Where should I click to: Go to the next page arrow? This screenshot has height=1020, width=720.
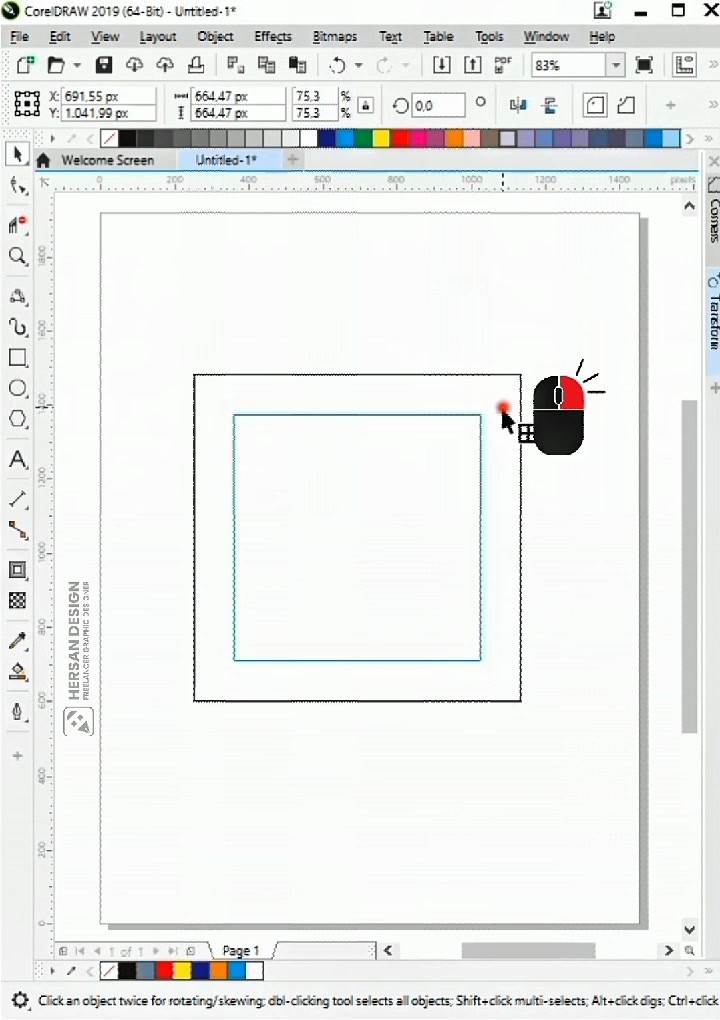(x=156, y=951)
